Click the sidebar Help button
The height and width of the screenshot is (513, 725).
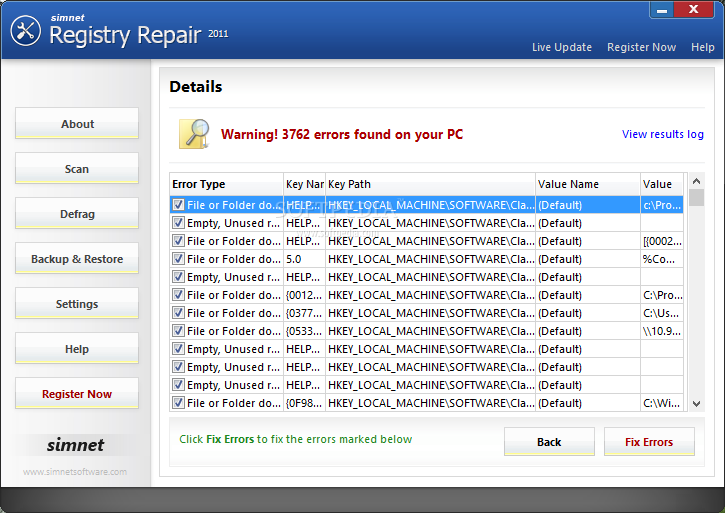click(77, 348)
